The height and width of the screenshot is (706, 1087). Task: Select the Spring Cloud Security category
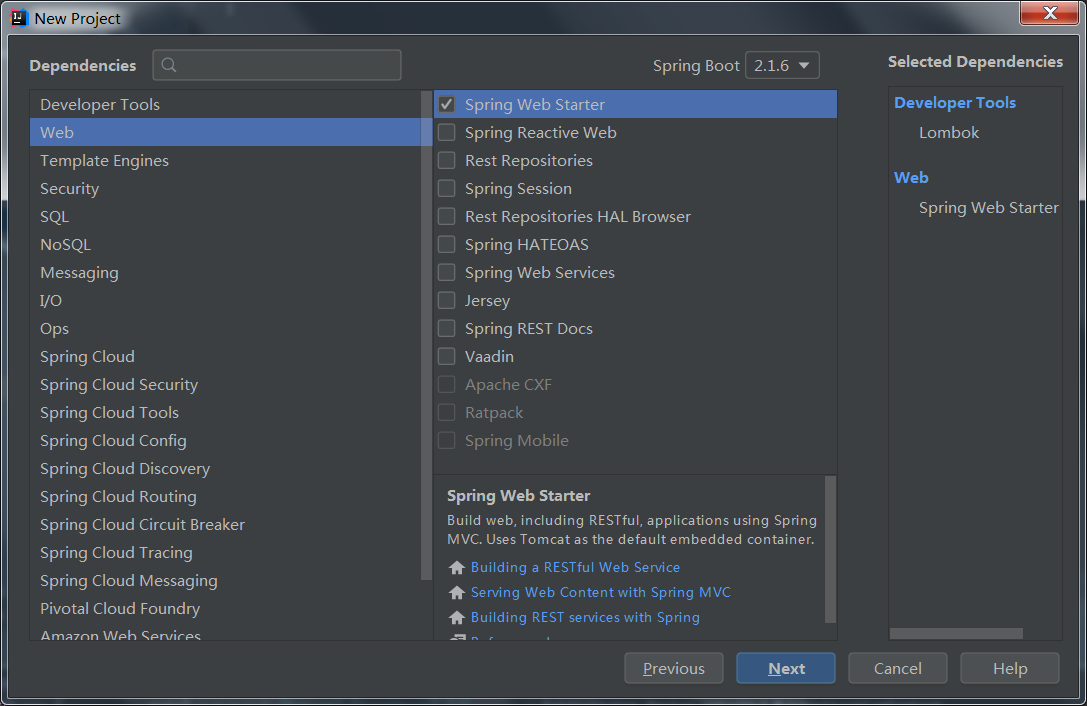point(225,384)
